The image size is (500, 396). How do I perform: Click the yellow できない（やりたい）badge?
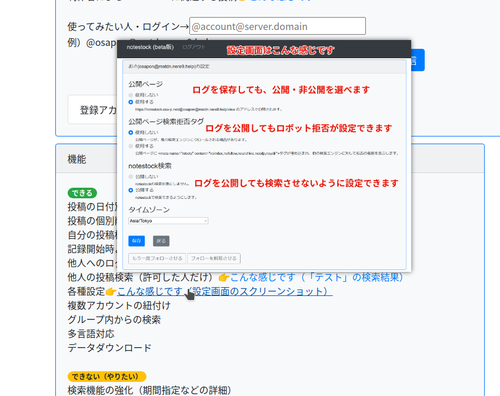click(x=107, y=377)
